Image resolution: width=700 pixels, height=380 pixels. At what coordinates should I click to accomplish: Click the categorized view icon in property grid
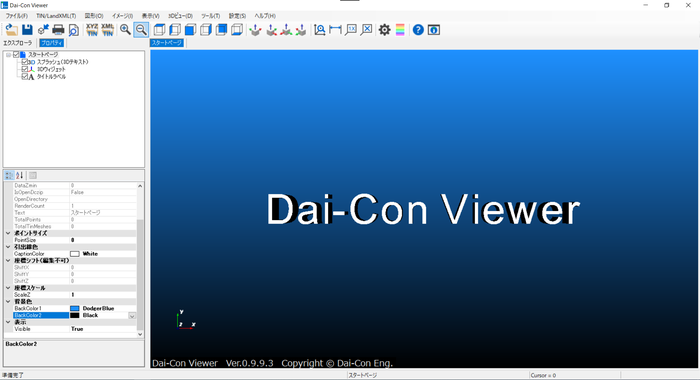9,175
